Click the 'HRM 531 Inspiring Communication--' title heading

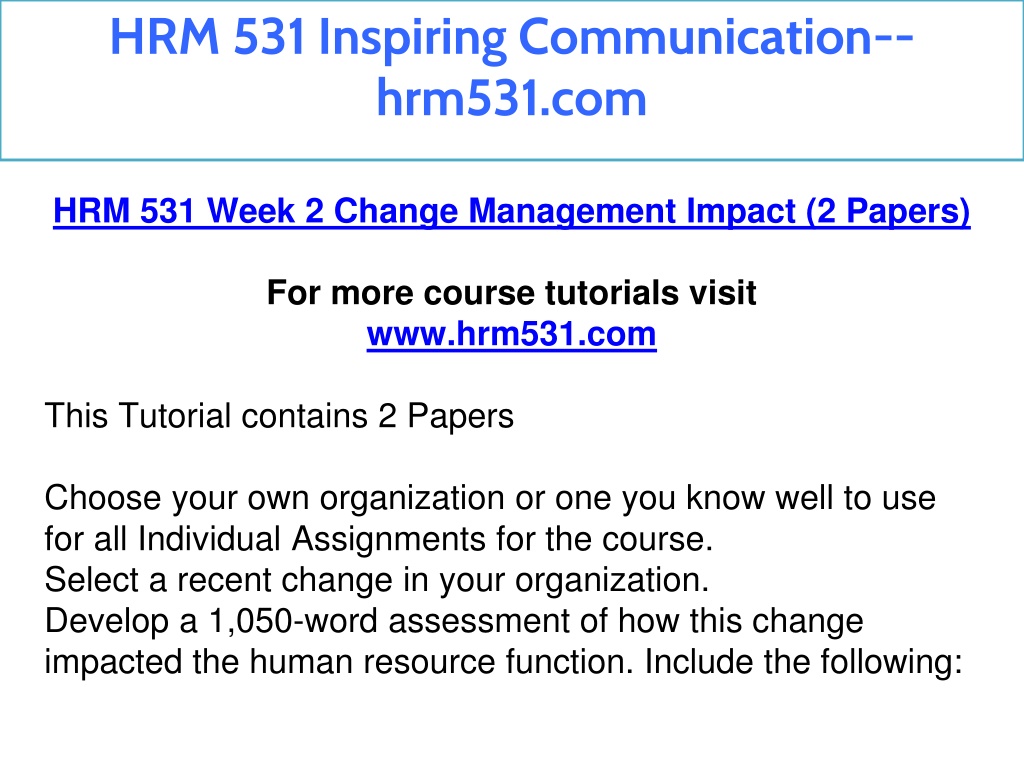click(x=511, y=37)
